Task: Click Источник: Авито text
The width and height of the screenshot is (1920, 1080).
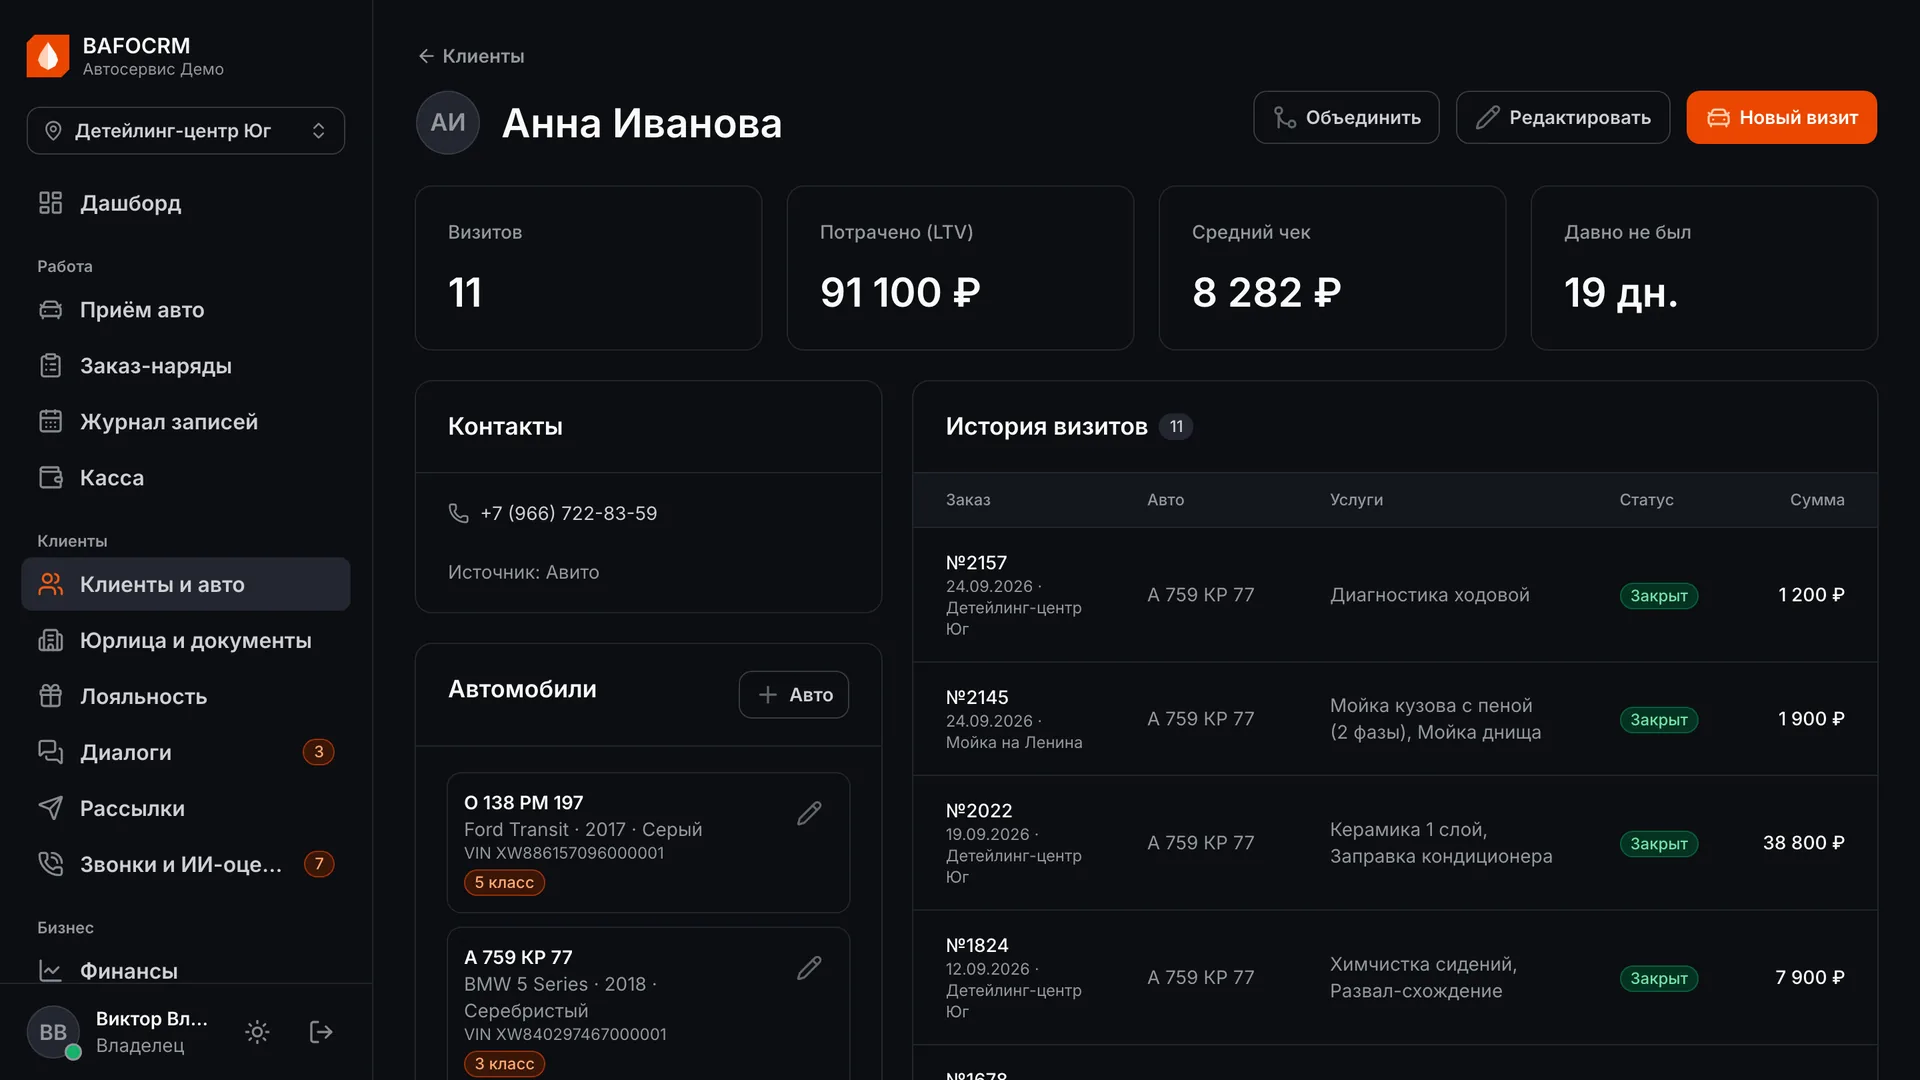Action: [x=524, y=572]
